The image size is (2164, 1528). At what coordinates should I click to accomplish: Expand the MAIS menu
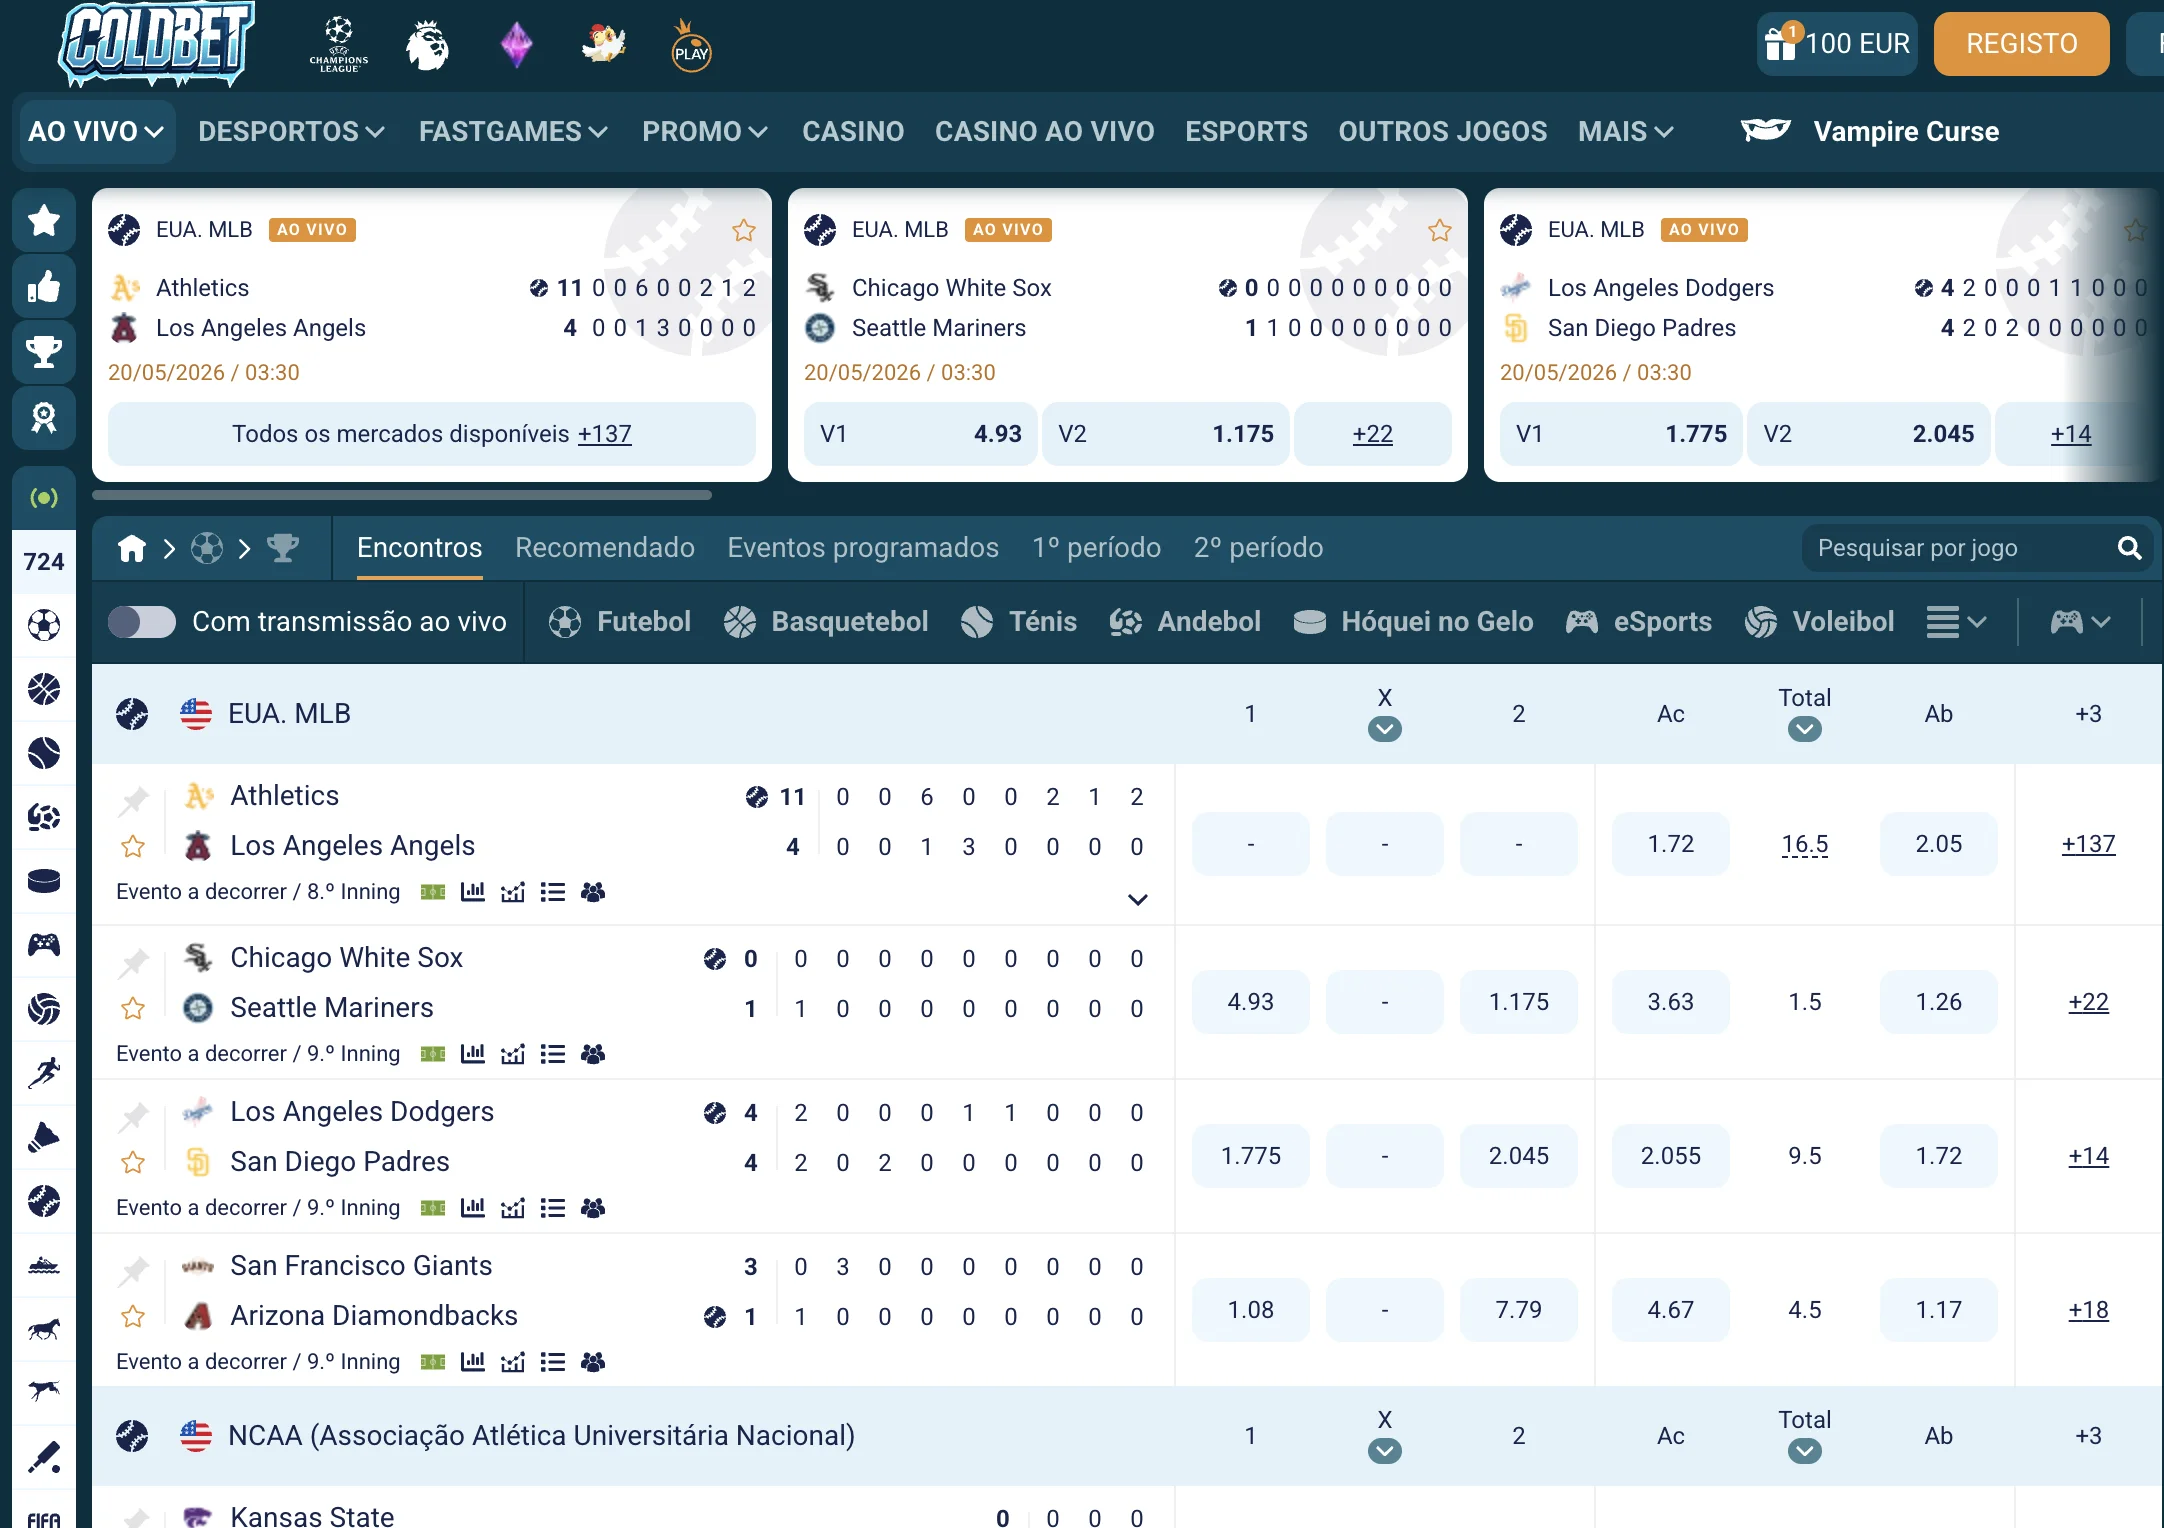click(x=1625, y=131)
